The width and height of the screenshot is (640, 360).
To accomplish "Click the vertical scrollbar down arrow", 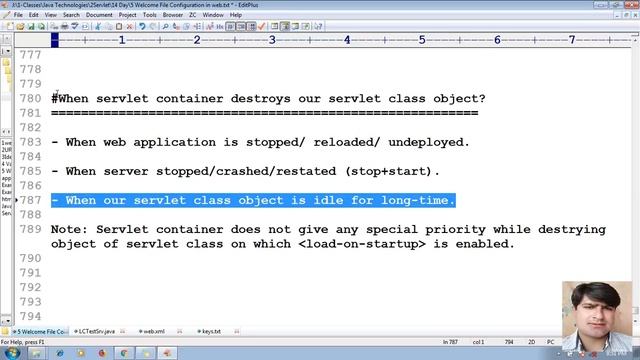I will pyautogui.click(x=635, y=322).
